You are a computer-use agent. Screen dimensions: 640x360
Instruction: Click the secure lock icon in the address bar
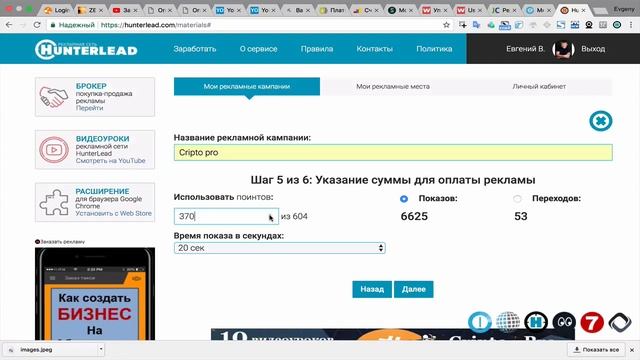click(53, 25)
